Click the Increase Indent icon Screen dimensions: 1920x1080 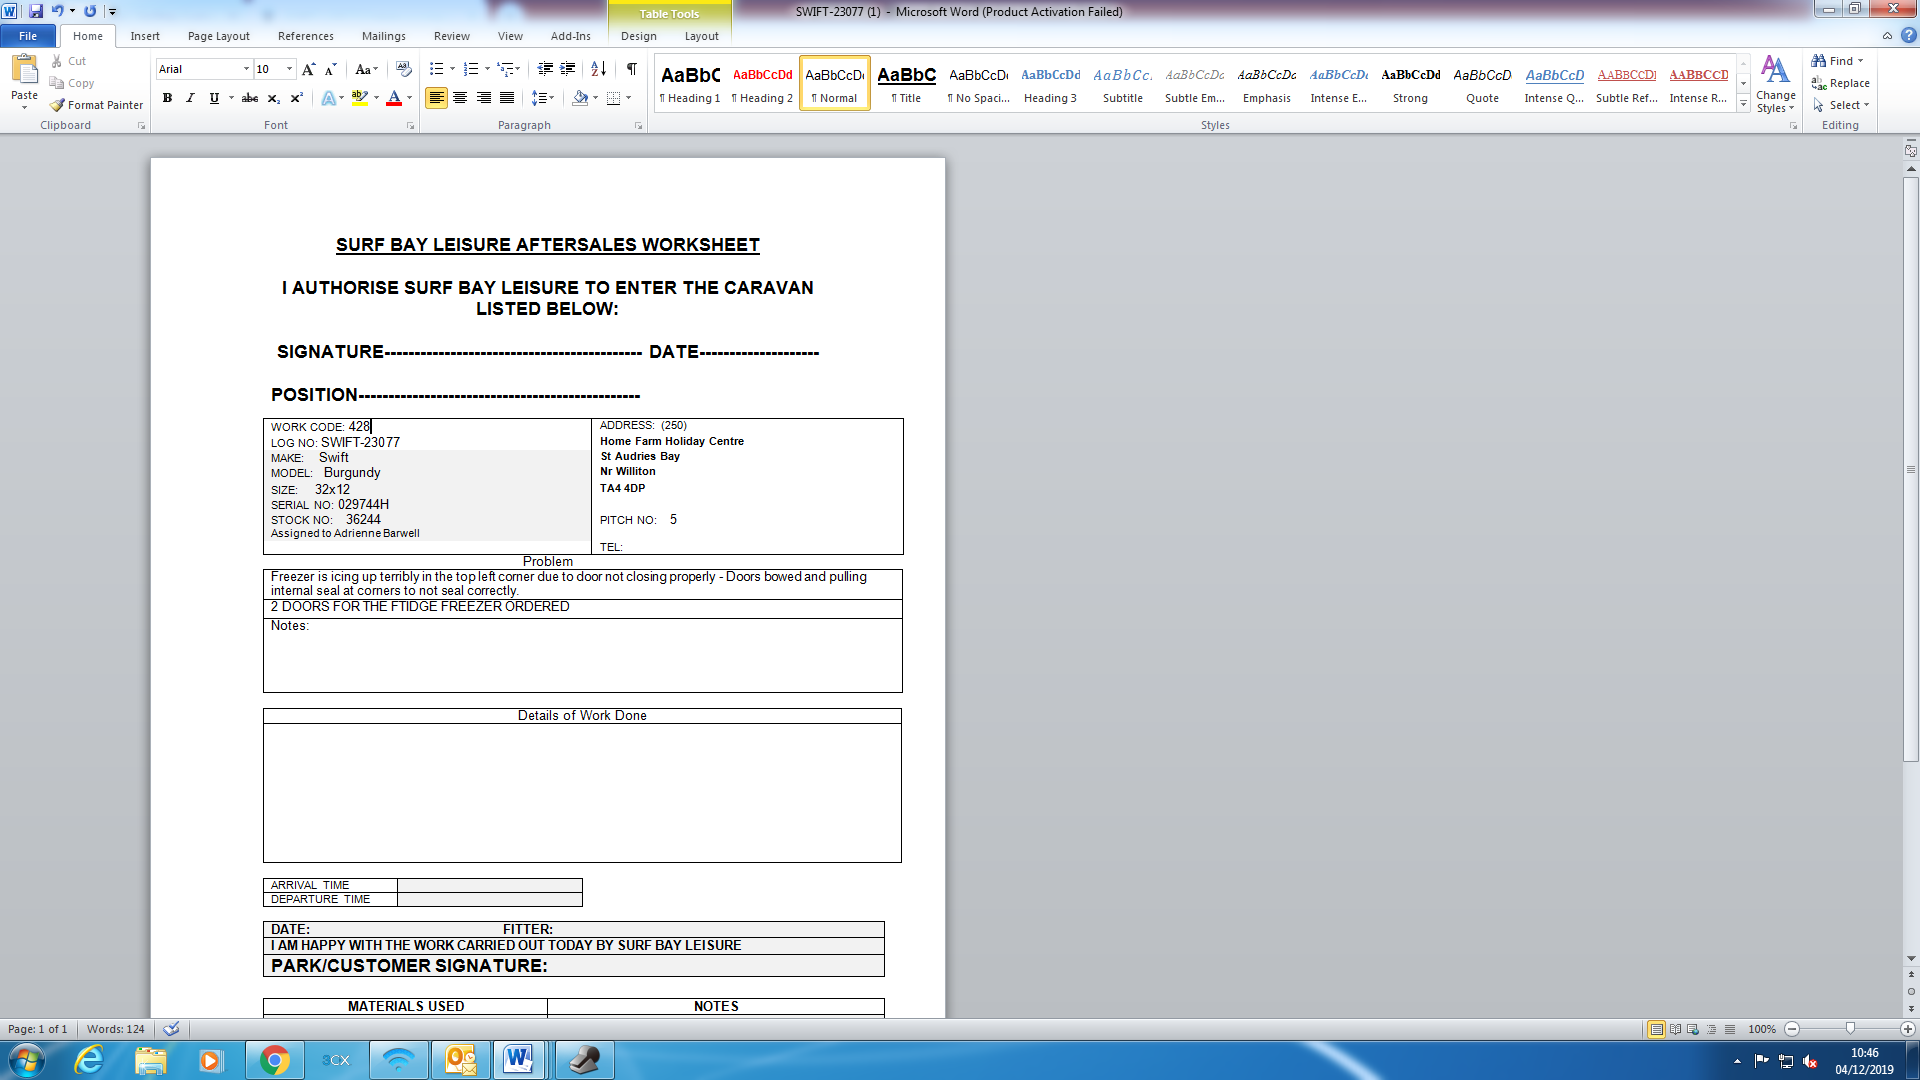pos(568,69)
